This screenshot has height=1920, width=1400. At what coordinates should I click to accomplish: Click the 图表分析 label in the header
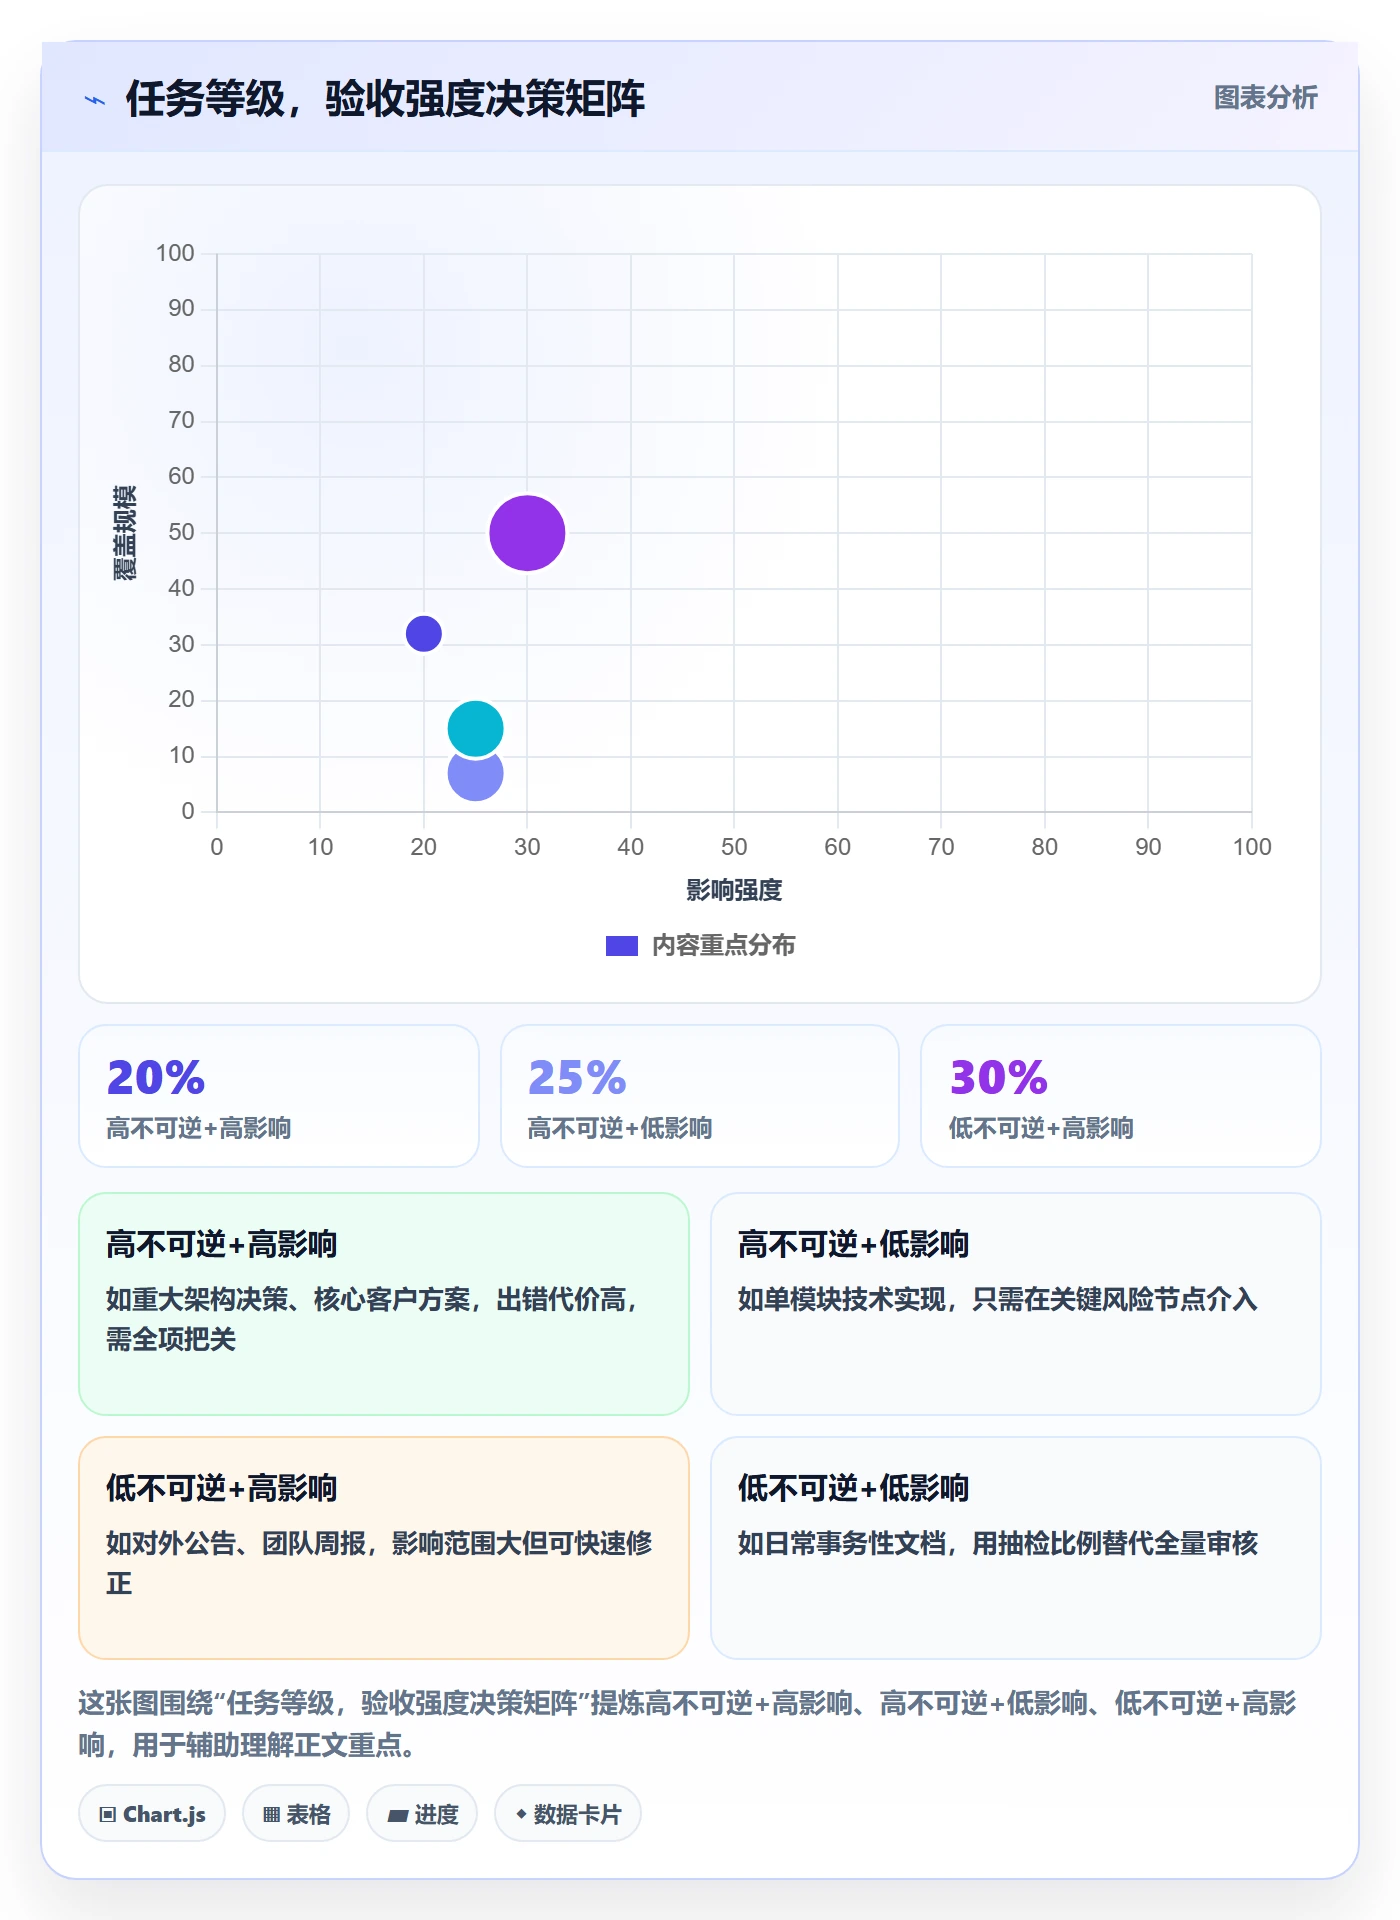pos(1265,98)
